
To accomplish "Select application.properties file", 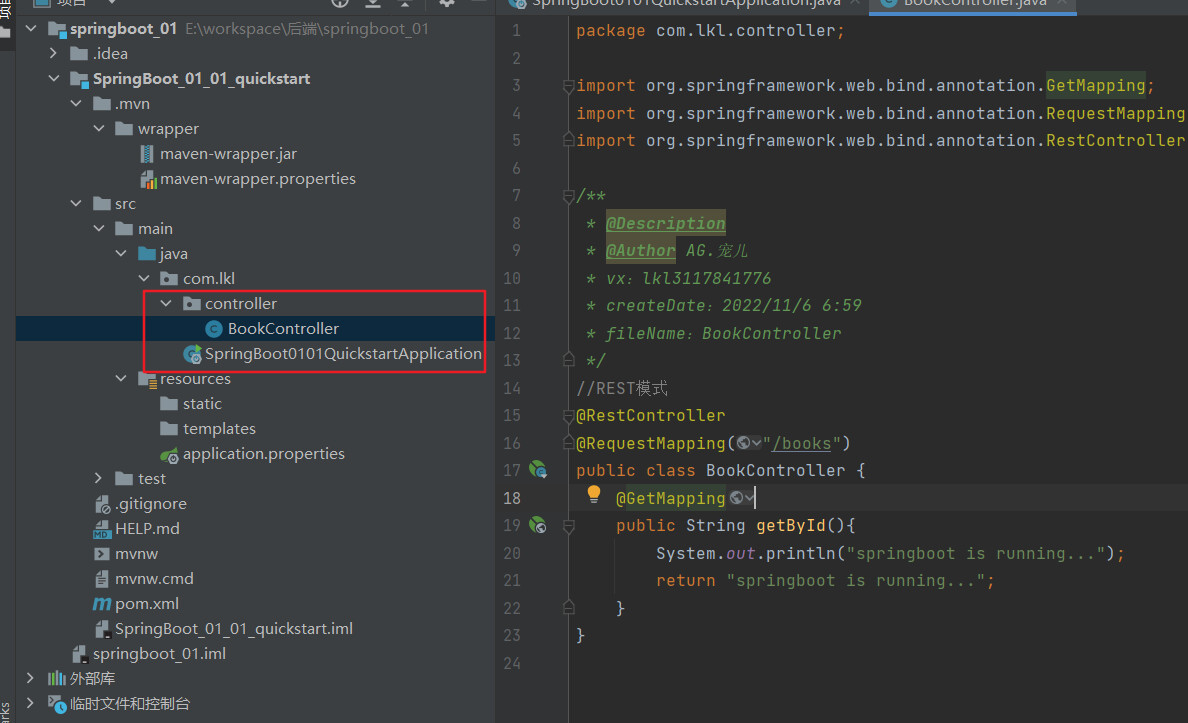I will 264,454.
